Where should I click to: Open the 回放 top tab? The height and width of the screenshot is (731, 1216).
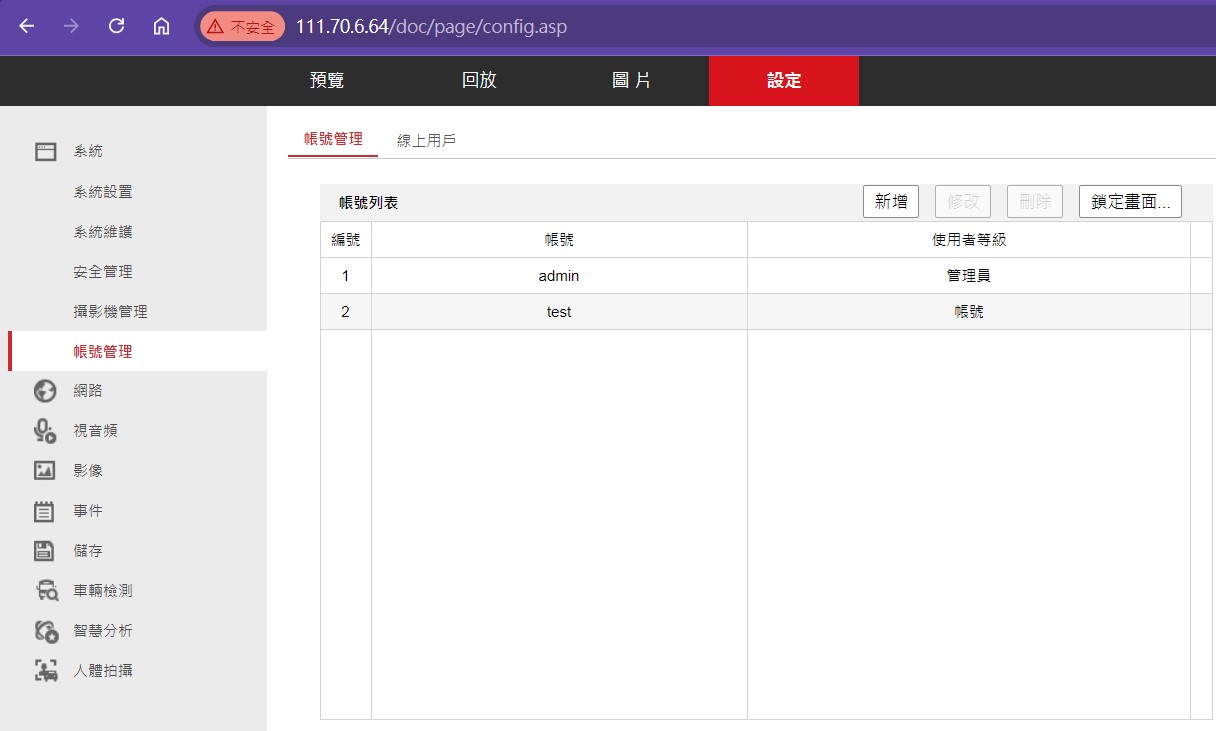(479, 81)
